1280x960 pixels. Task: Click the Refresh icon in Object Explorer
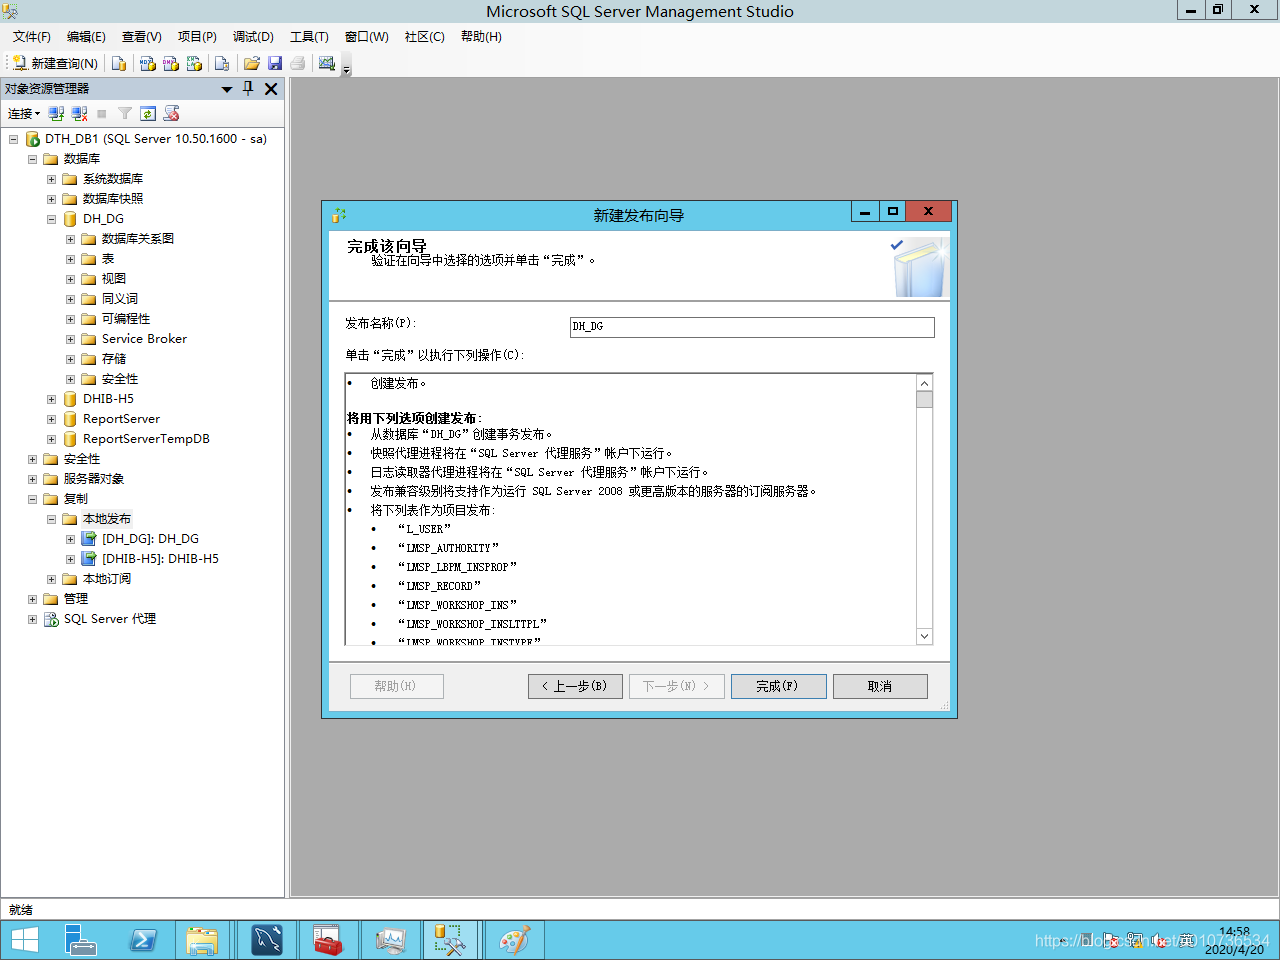[148, 114]
